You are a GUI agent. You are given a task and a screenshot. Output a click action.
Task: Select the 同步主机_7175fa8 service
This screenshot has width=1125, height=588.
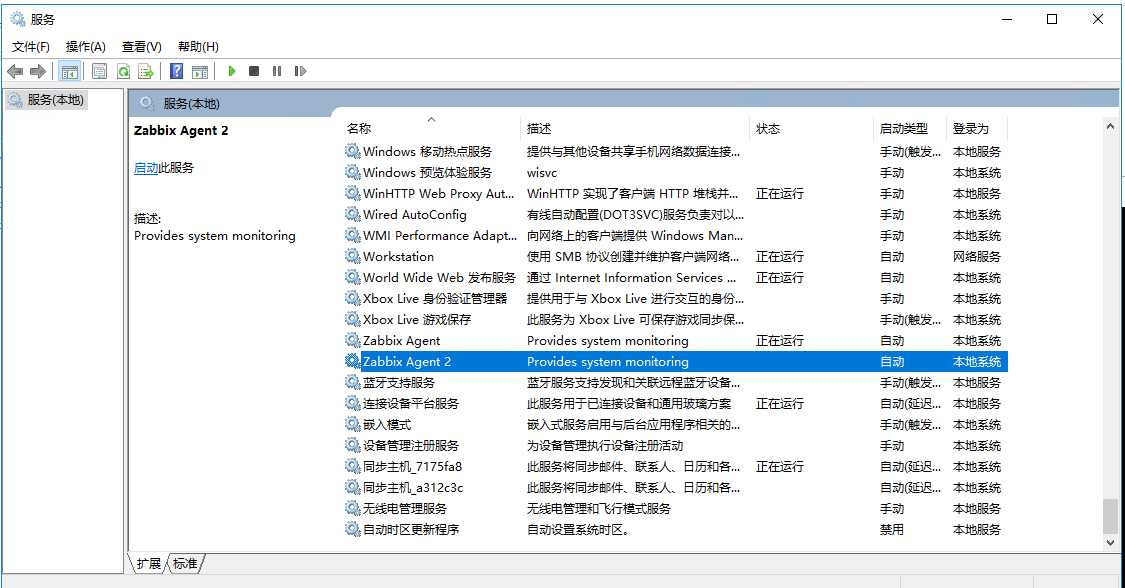(x=675, y=466)
